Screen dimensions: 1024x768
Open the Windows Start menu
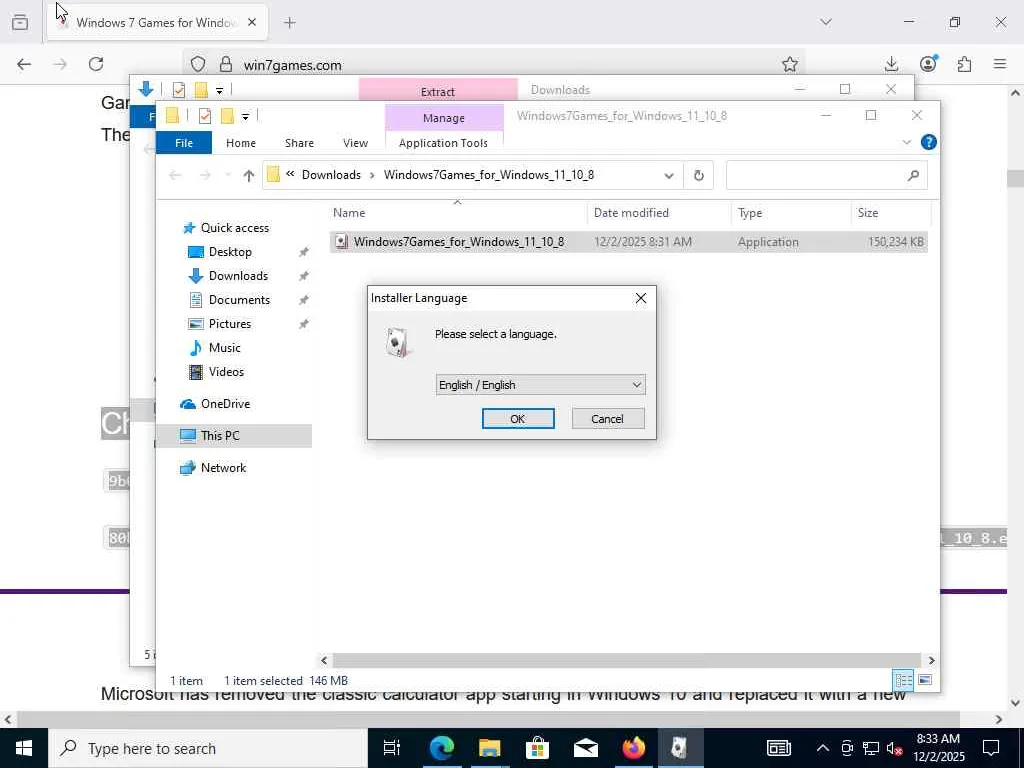(x=24, y=748)
